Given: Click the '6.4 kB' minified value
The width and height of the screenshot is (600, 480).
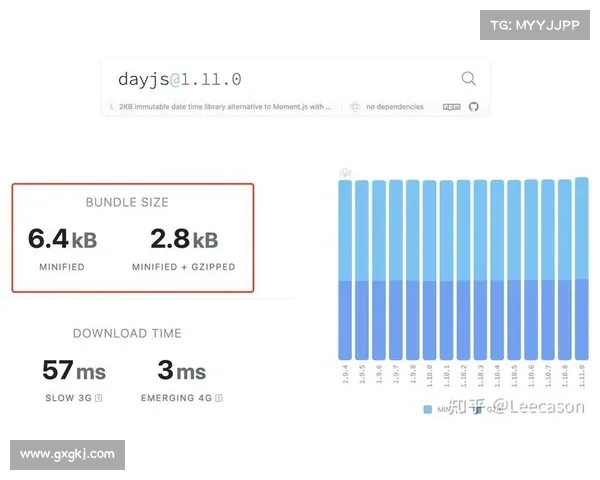Looking at the screenshot, I should pos(62,239).
